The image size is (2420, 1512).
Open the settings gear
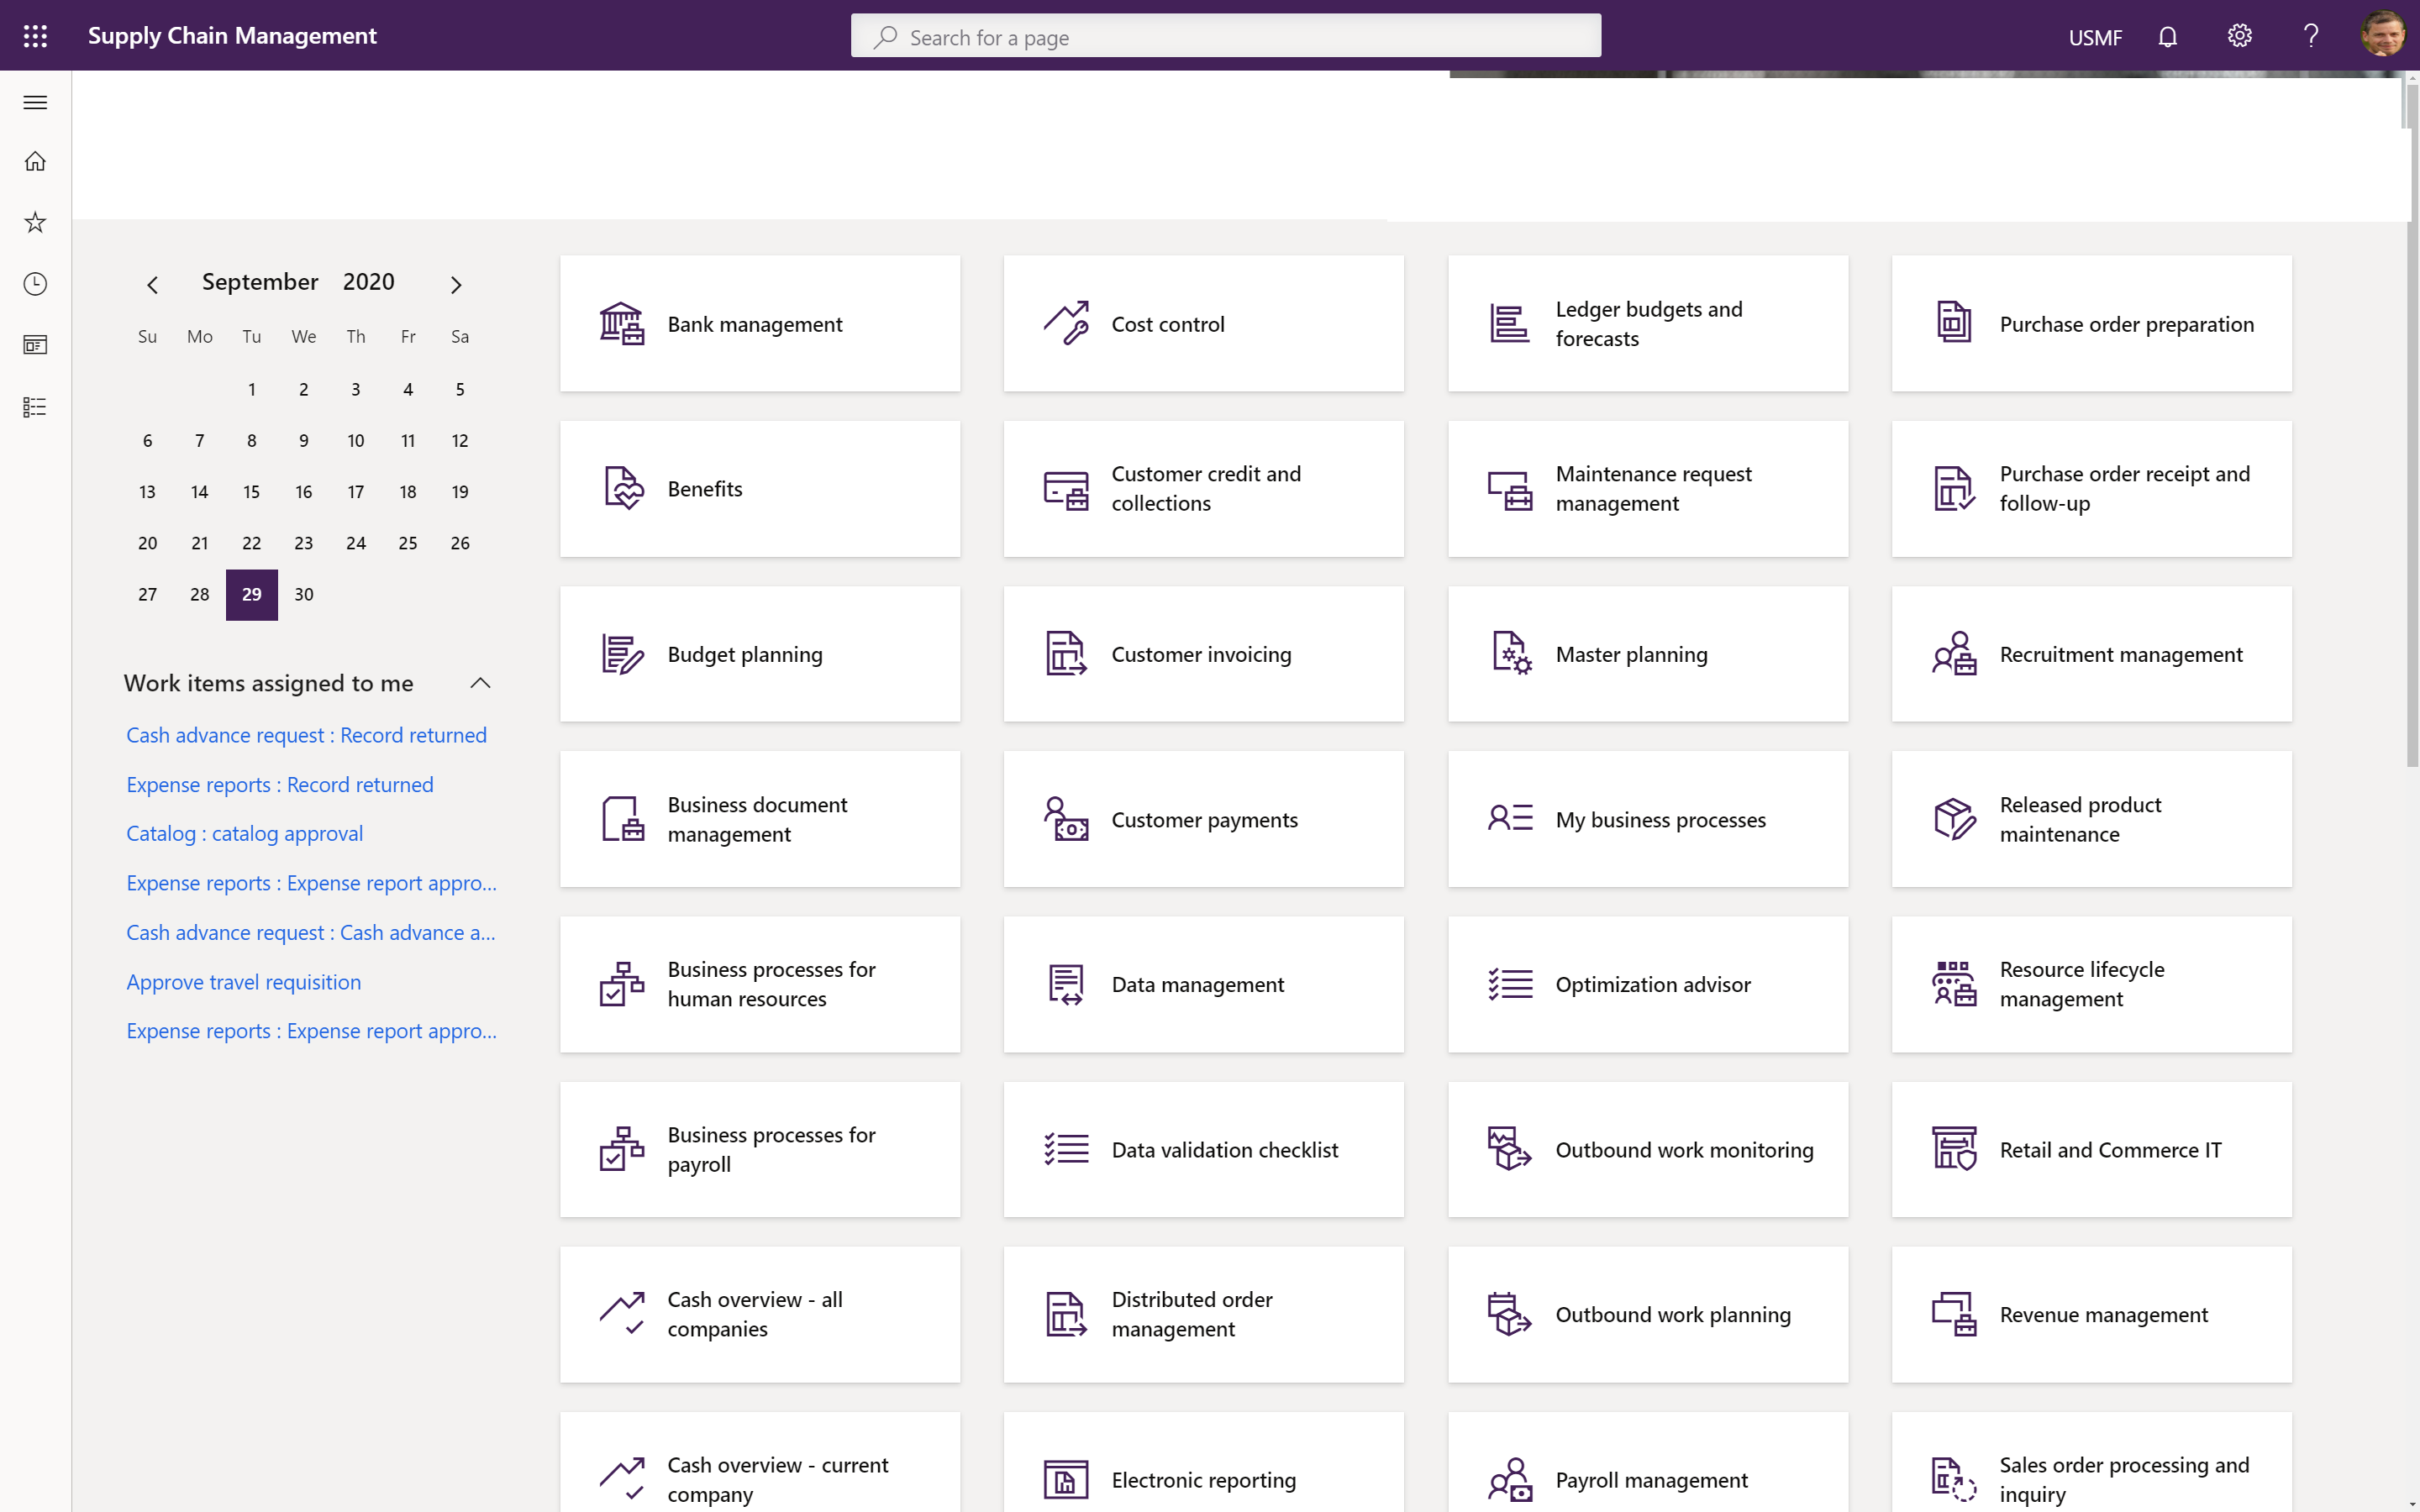click(x=2239, y=36)
